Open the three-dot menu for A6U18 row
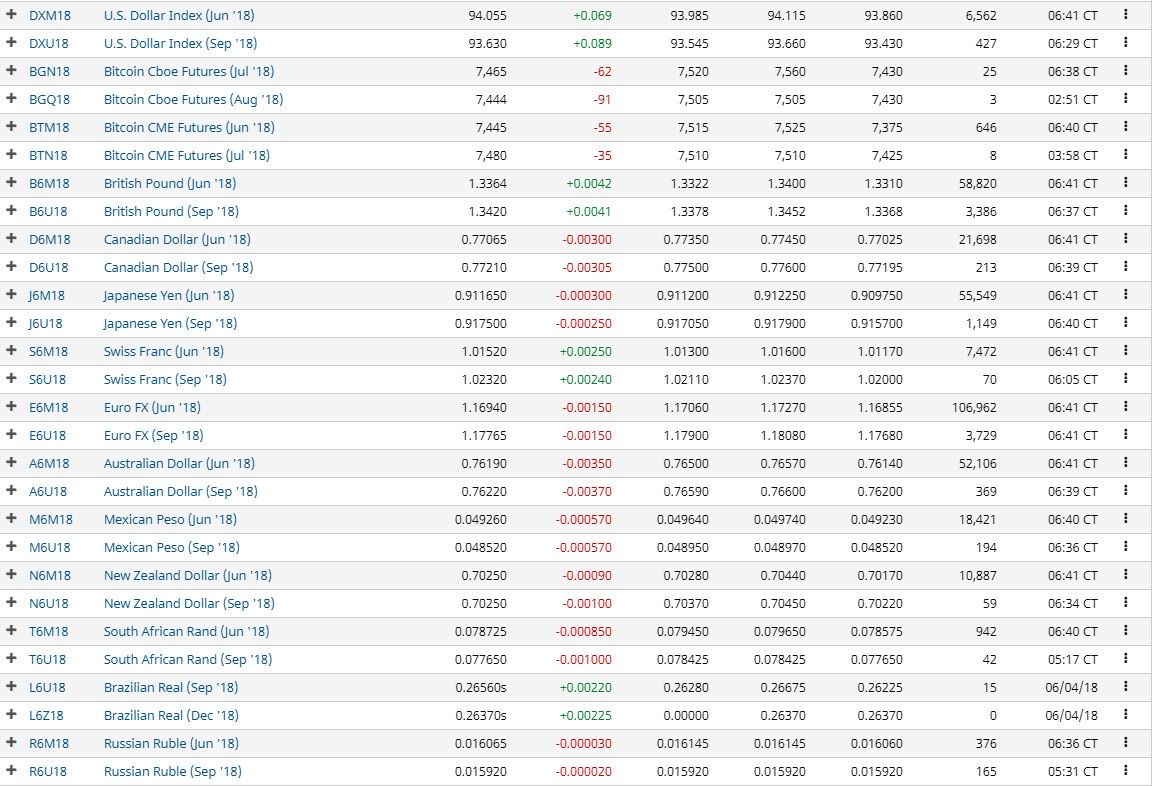 (x=1125, y=491)
